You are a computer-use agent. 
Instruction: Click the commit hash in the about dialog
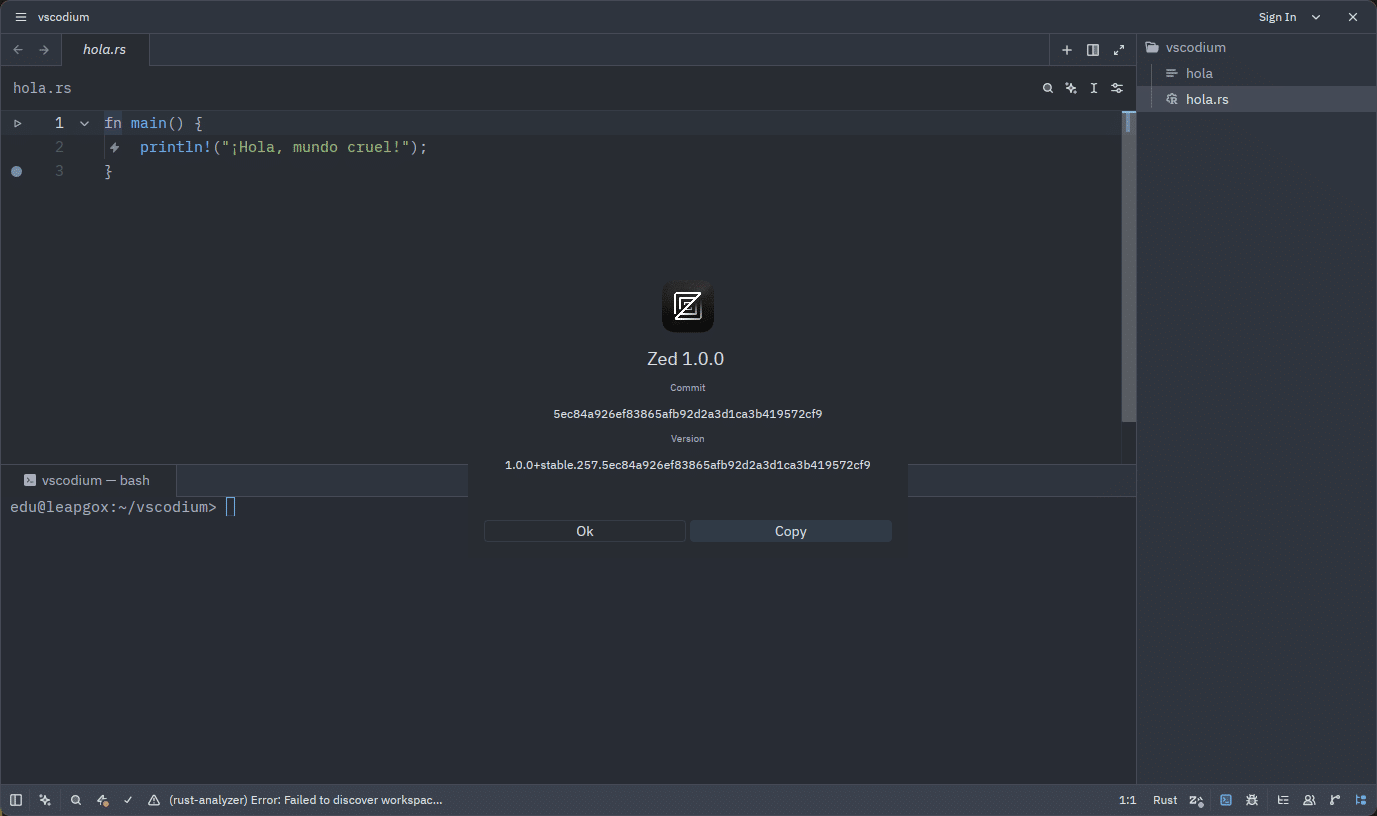point(688,414)
